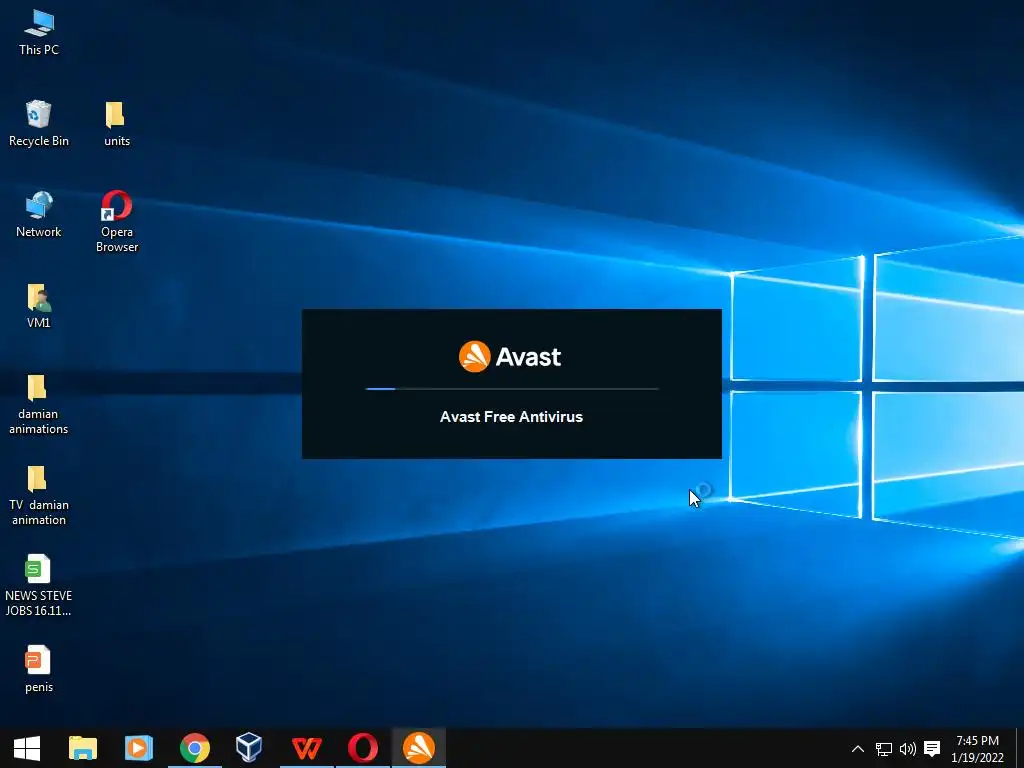Image resolution: width=1024 pixels, height=768 pixels.
Task: Select the Opera Browser shortcut on desktop
Action: pos(117,222)
